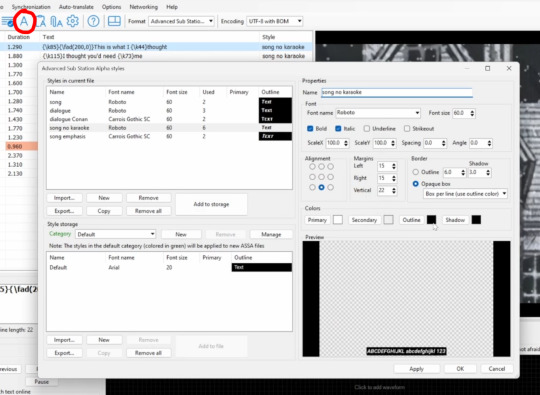Click Add to storage button
Image resolution: width=540 pixels, height=395 pixels.
[211, 204]
